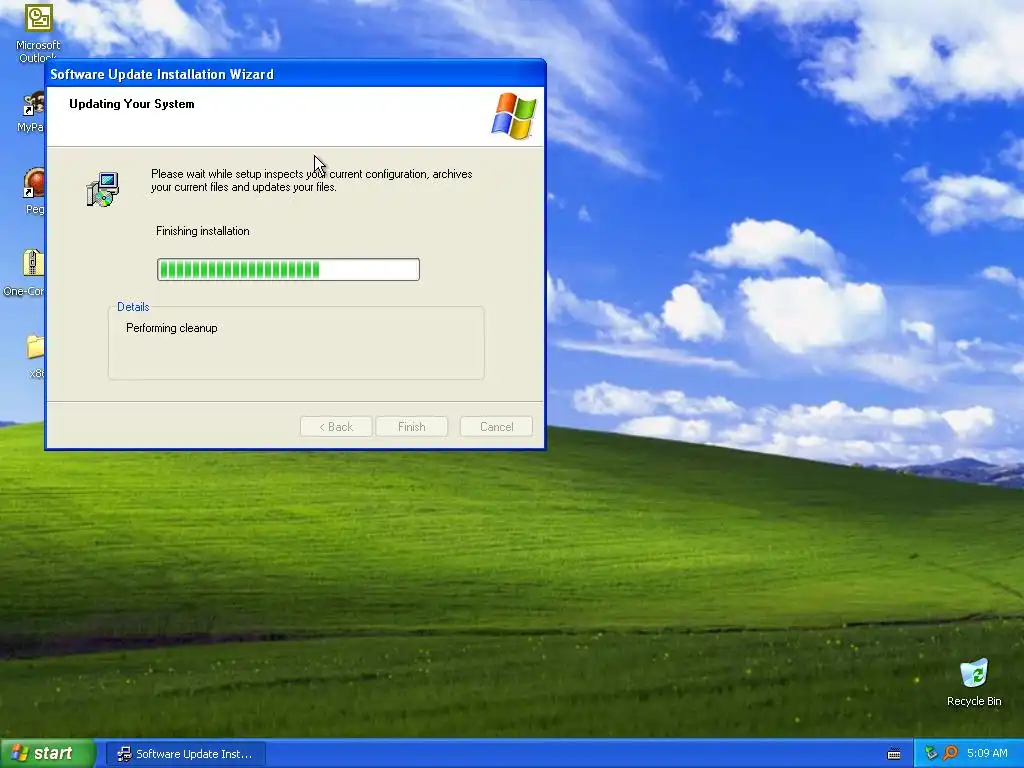Click the orange magnifier tray icon
This screenshot has width=1024, height=768.
point(950,753)
